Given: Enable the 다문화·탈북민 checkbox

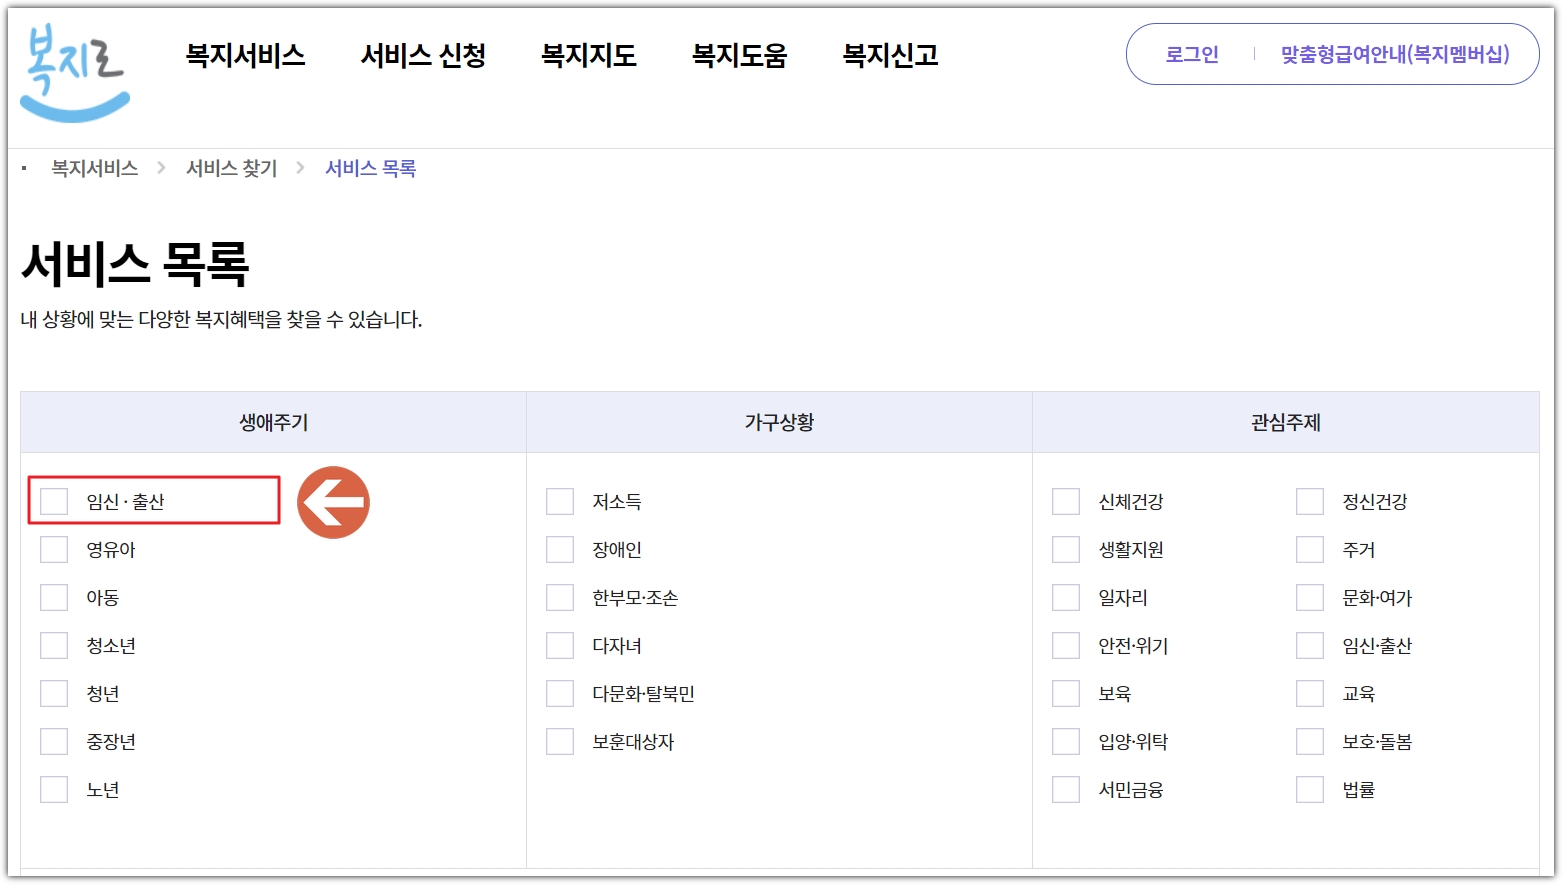Looking at the screenshot, I should coord(560,692).
